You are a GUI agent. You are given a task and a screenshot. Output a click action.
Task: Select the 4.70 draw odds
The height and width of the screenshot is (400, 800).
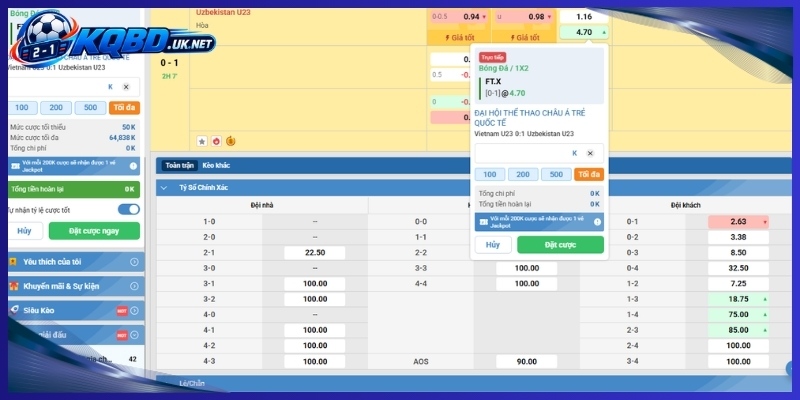click(x=584, y=32)
